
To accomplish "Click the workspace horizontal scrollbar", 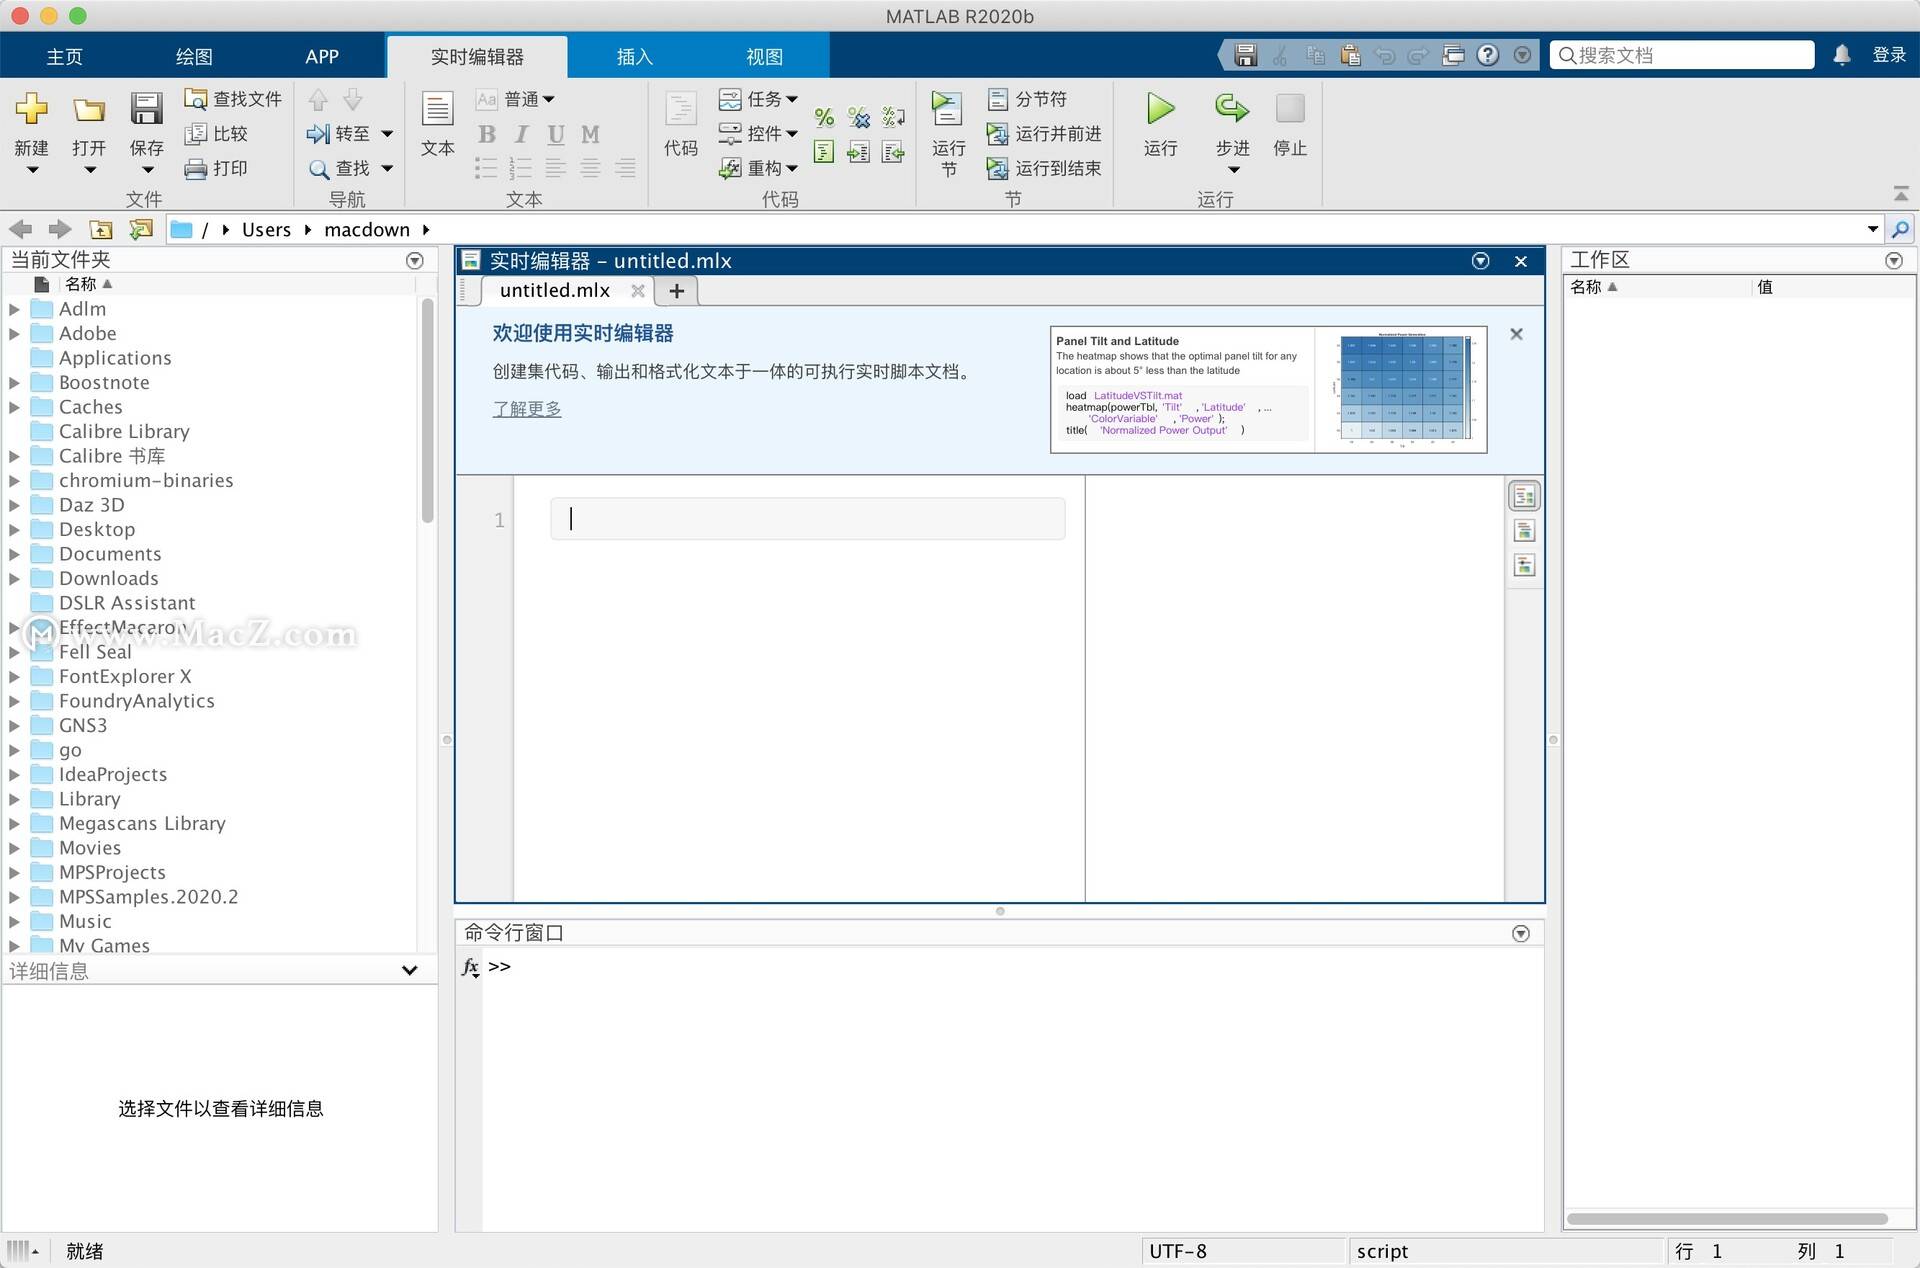I will 1727,1219.
